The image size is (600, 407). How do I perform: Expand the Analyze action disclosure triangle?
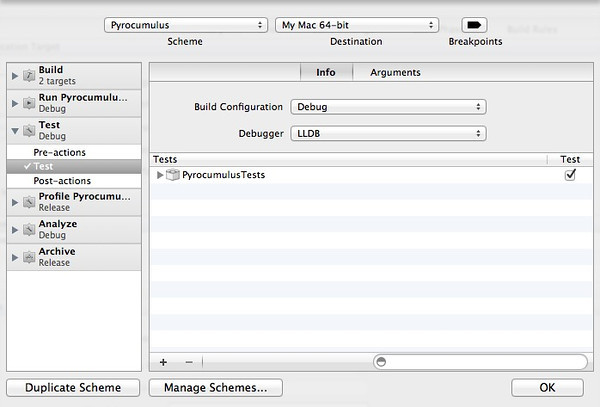pyautogui.click(x=15, y=230)
